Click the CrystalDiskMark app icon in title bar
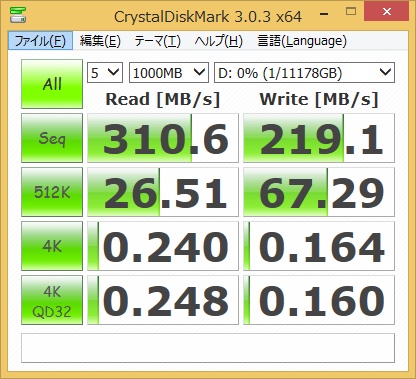 (18, 14)
